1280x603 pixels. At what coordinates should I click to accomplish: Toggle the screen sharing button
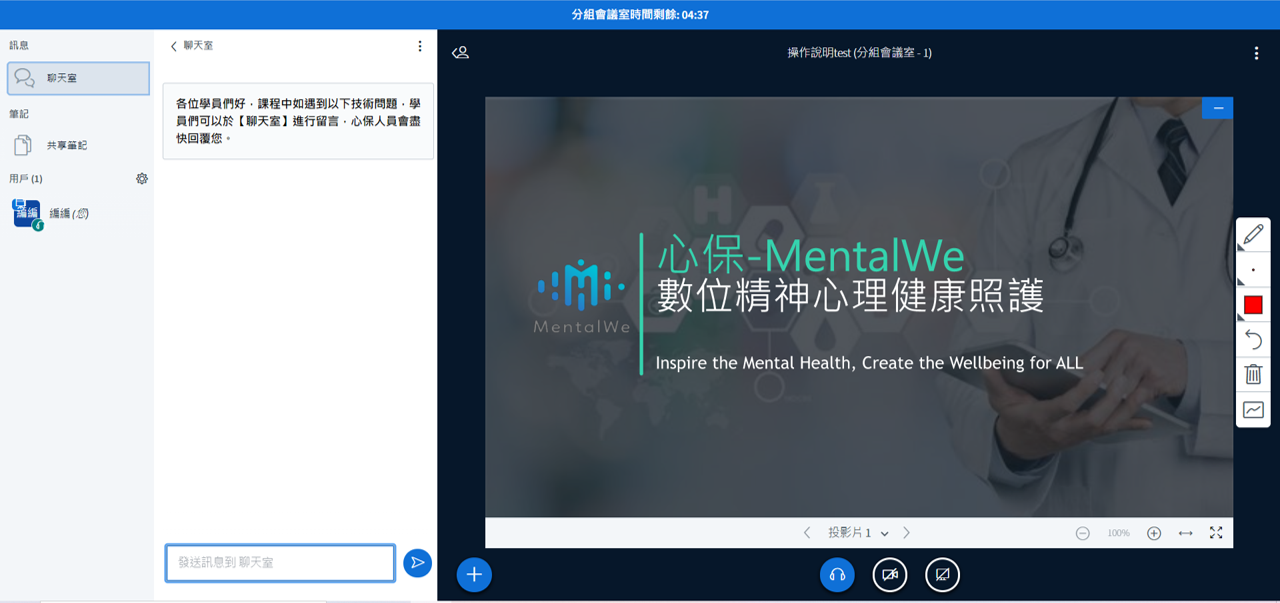click(942, 574)
